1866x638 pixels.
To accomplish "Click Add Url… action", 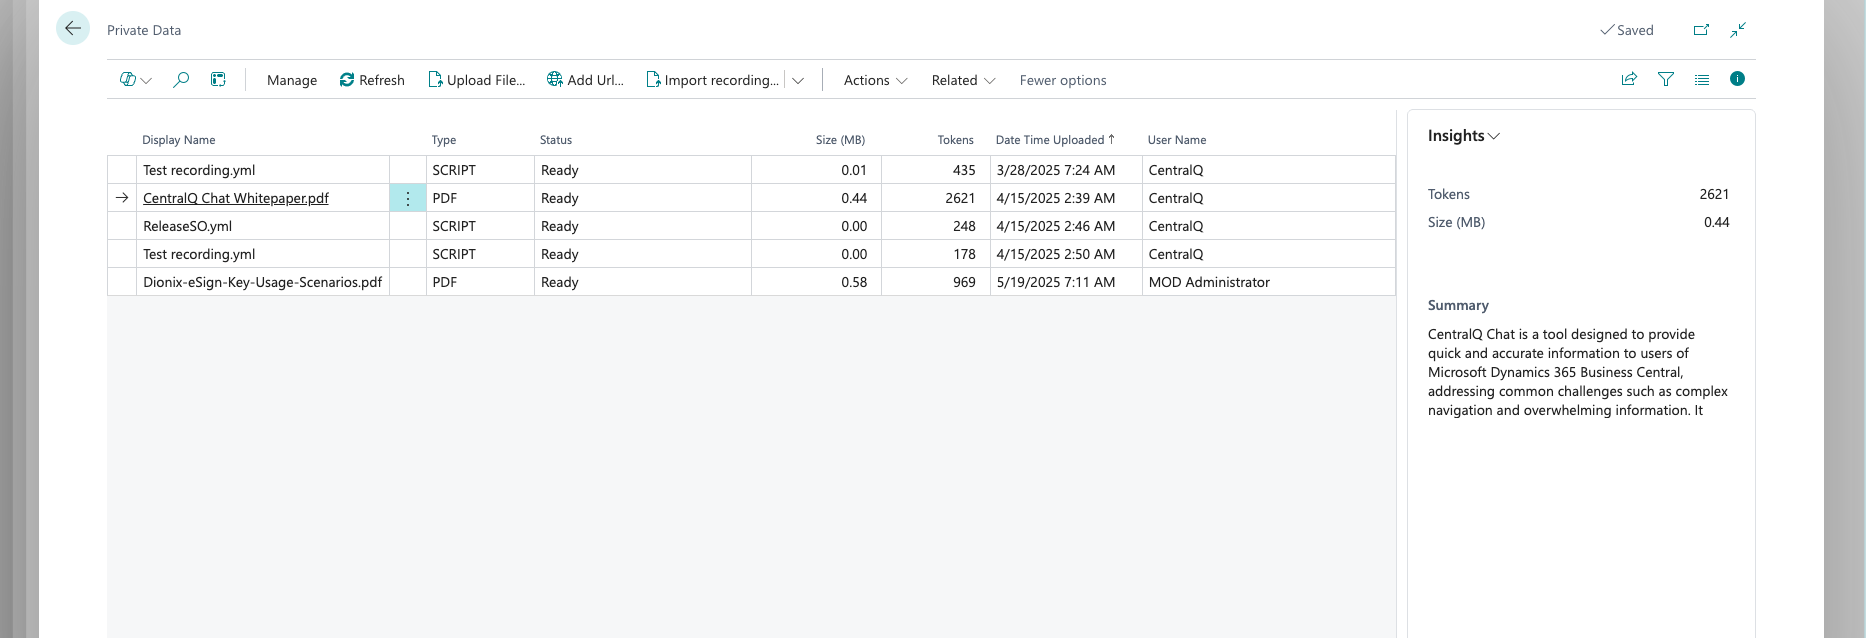I will point(585,80).
